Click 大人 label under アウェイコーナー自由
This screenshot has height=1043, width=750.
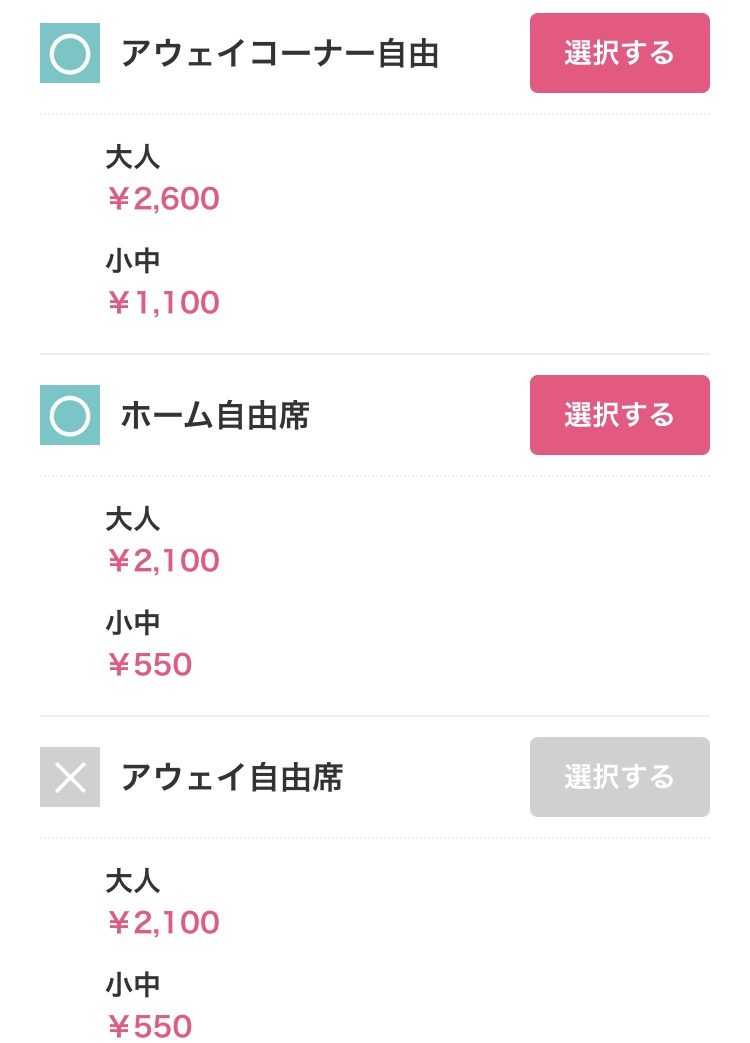tap(133, 157)
